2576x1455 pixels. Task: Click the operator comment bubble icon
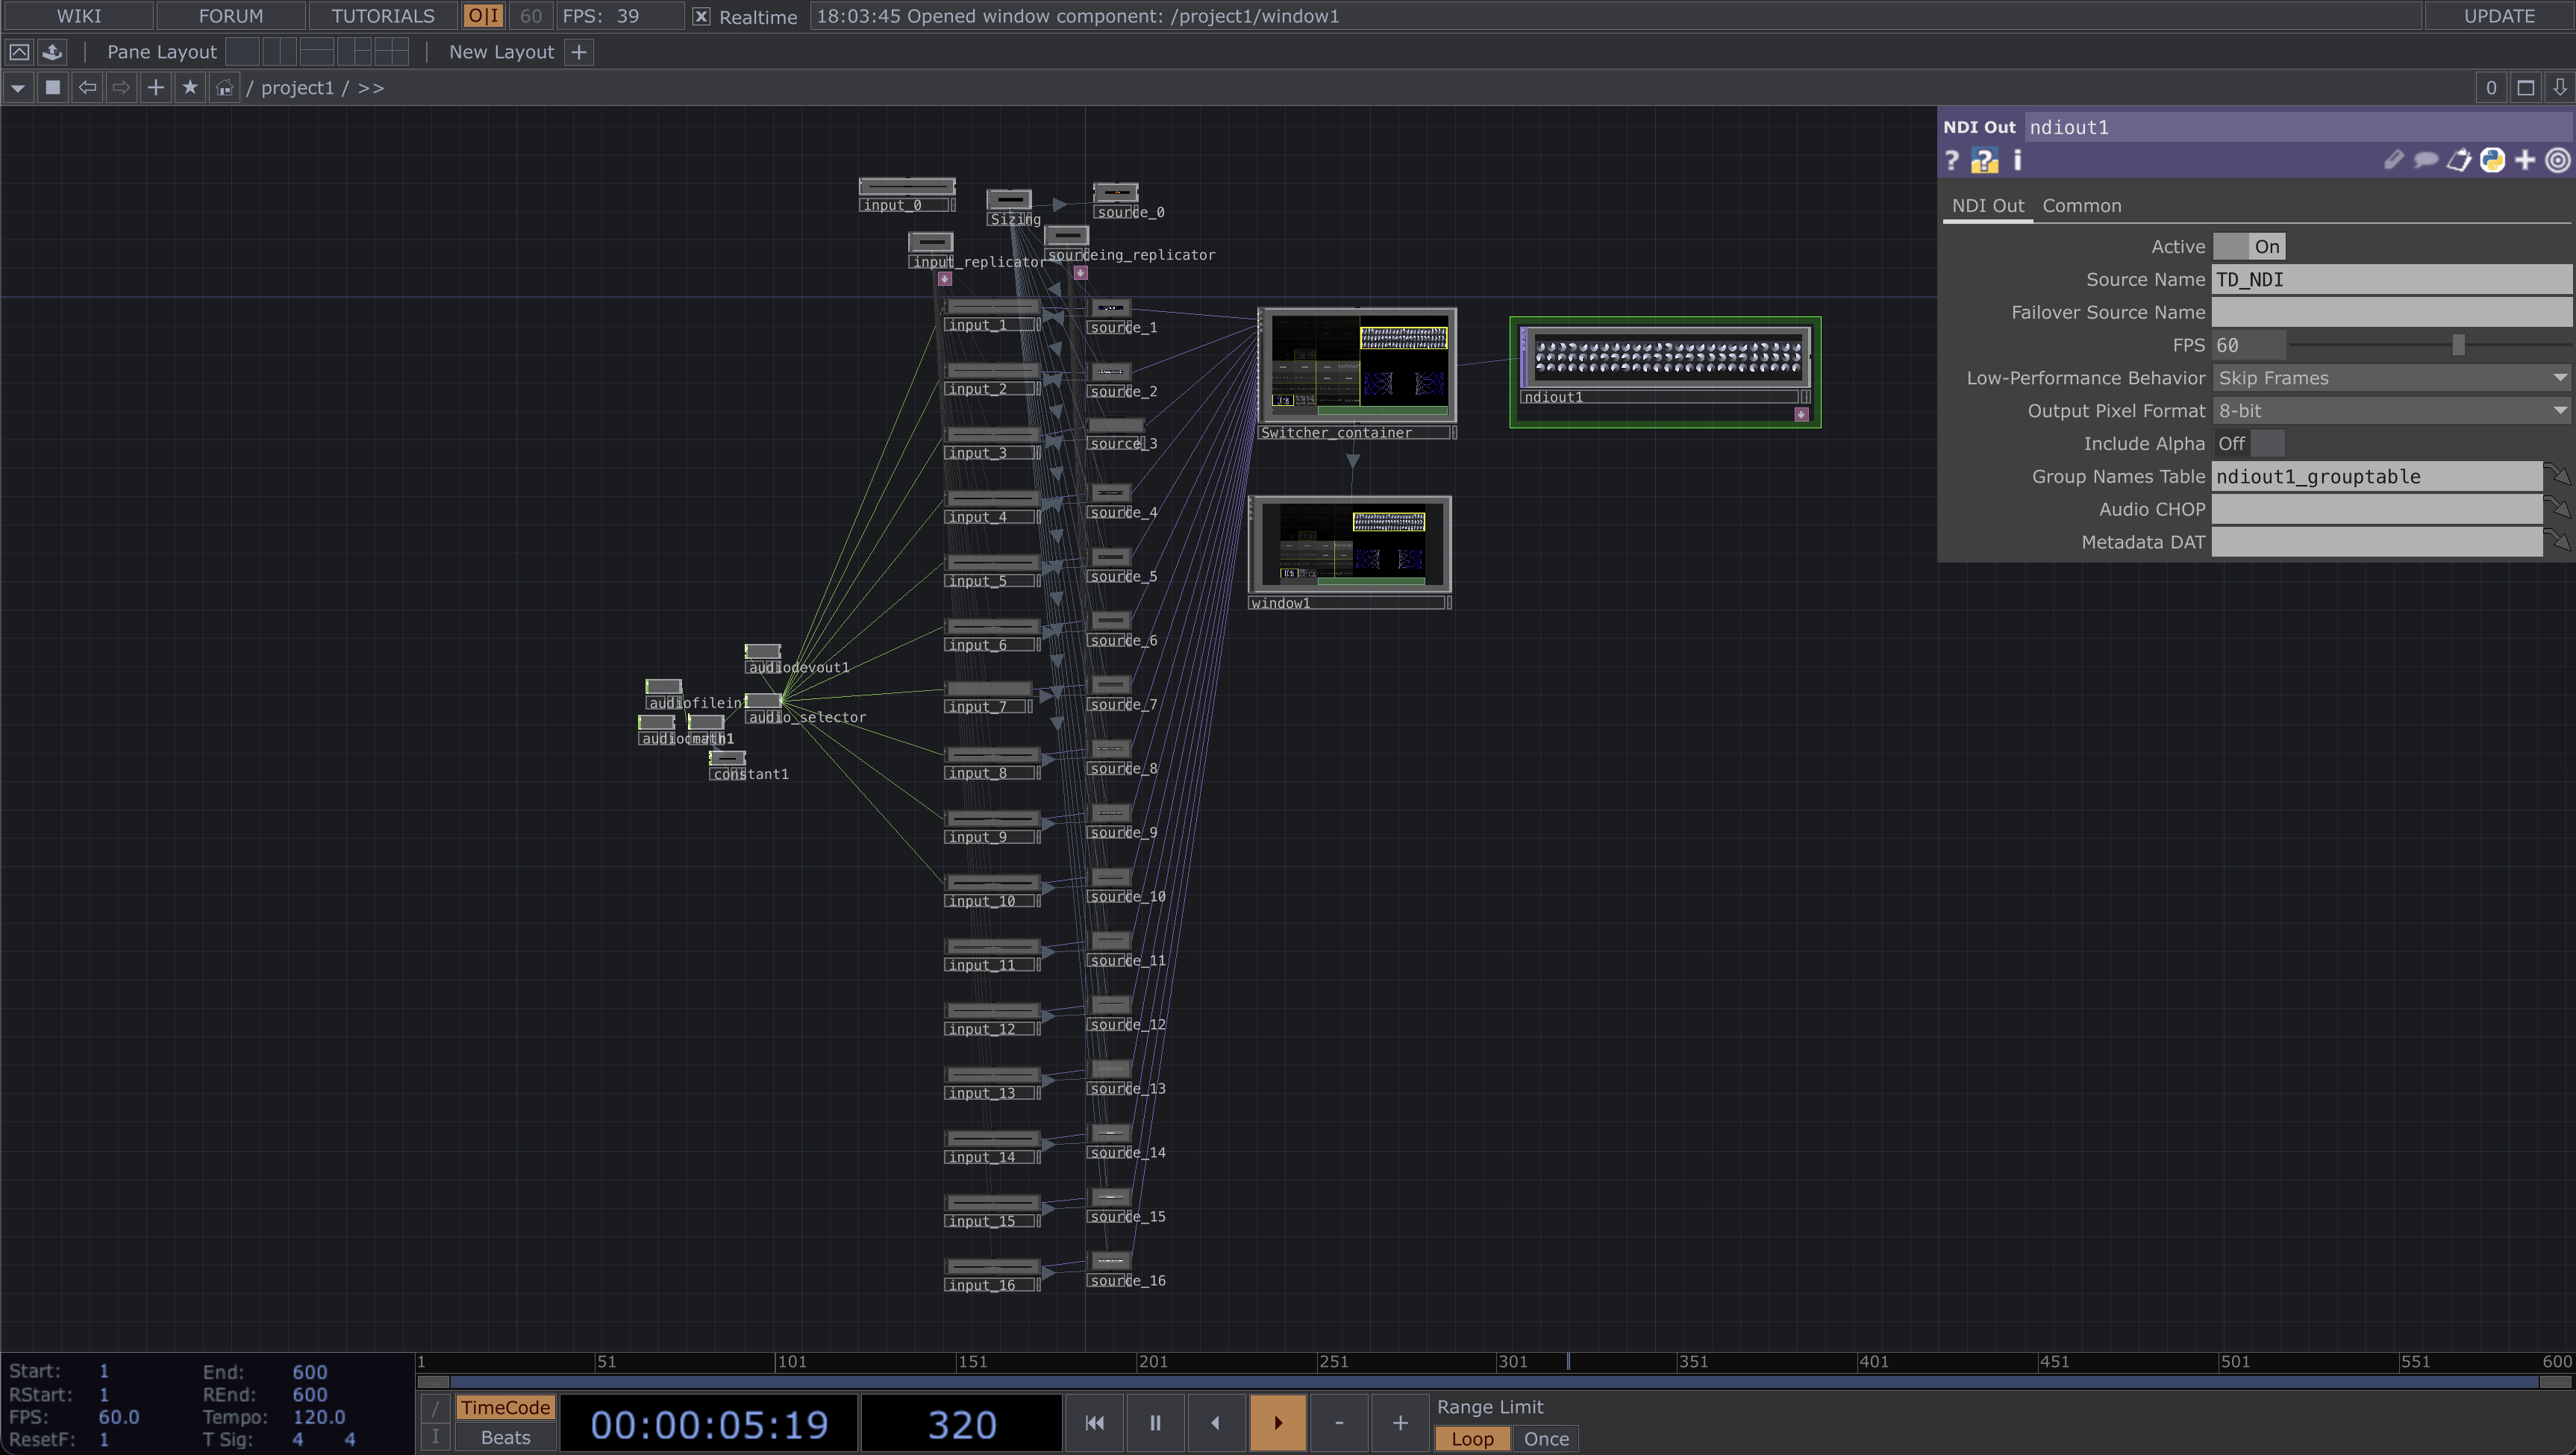(x=2425, y=160)
